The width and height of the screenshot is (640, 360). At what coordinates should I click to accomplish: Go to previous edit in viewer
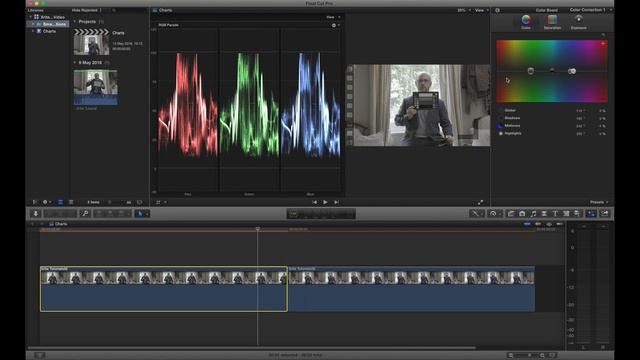pos(314,202)
